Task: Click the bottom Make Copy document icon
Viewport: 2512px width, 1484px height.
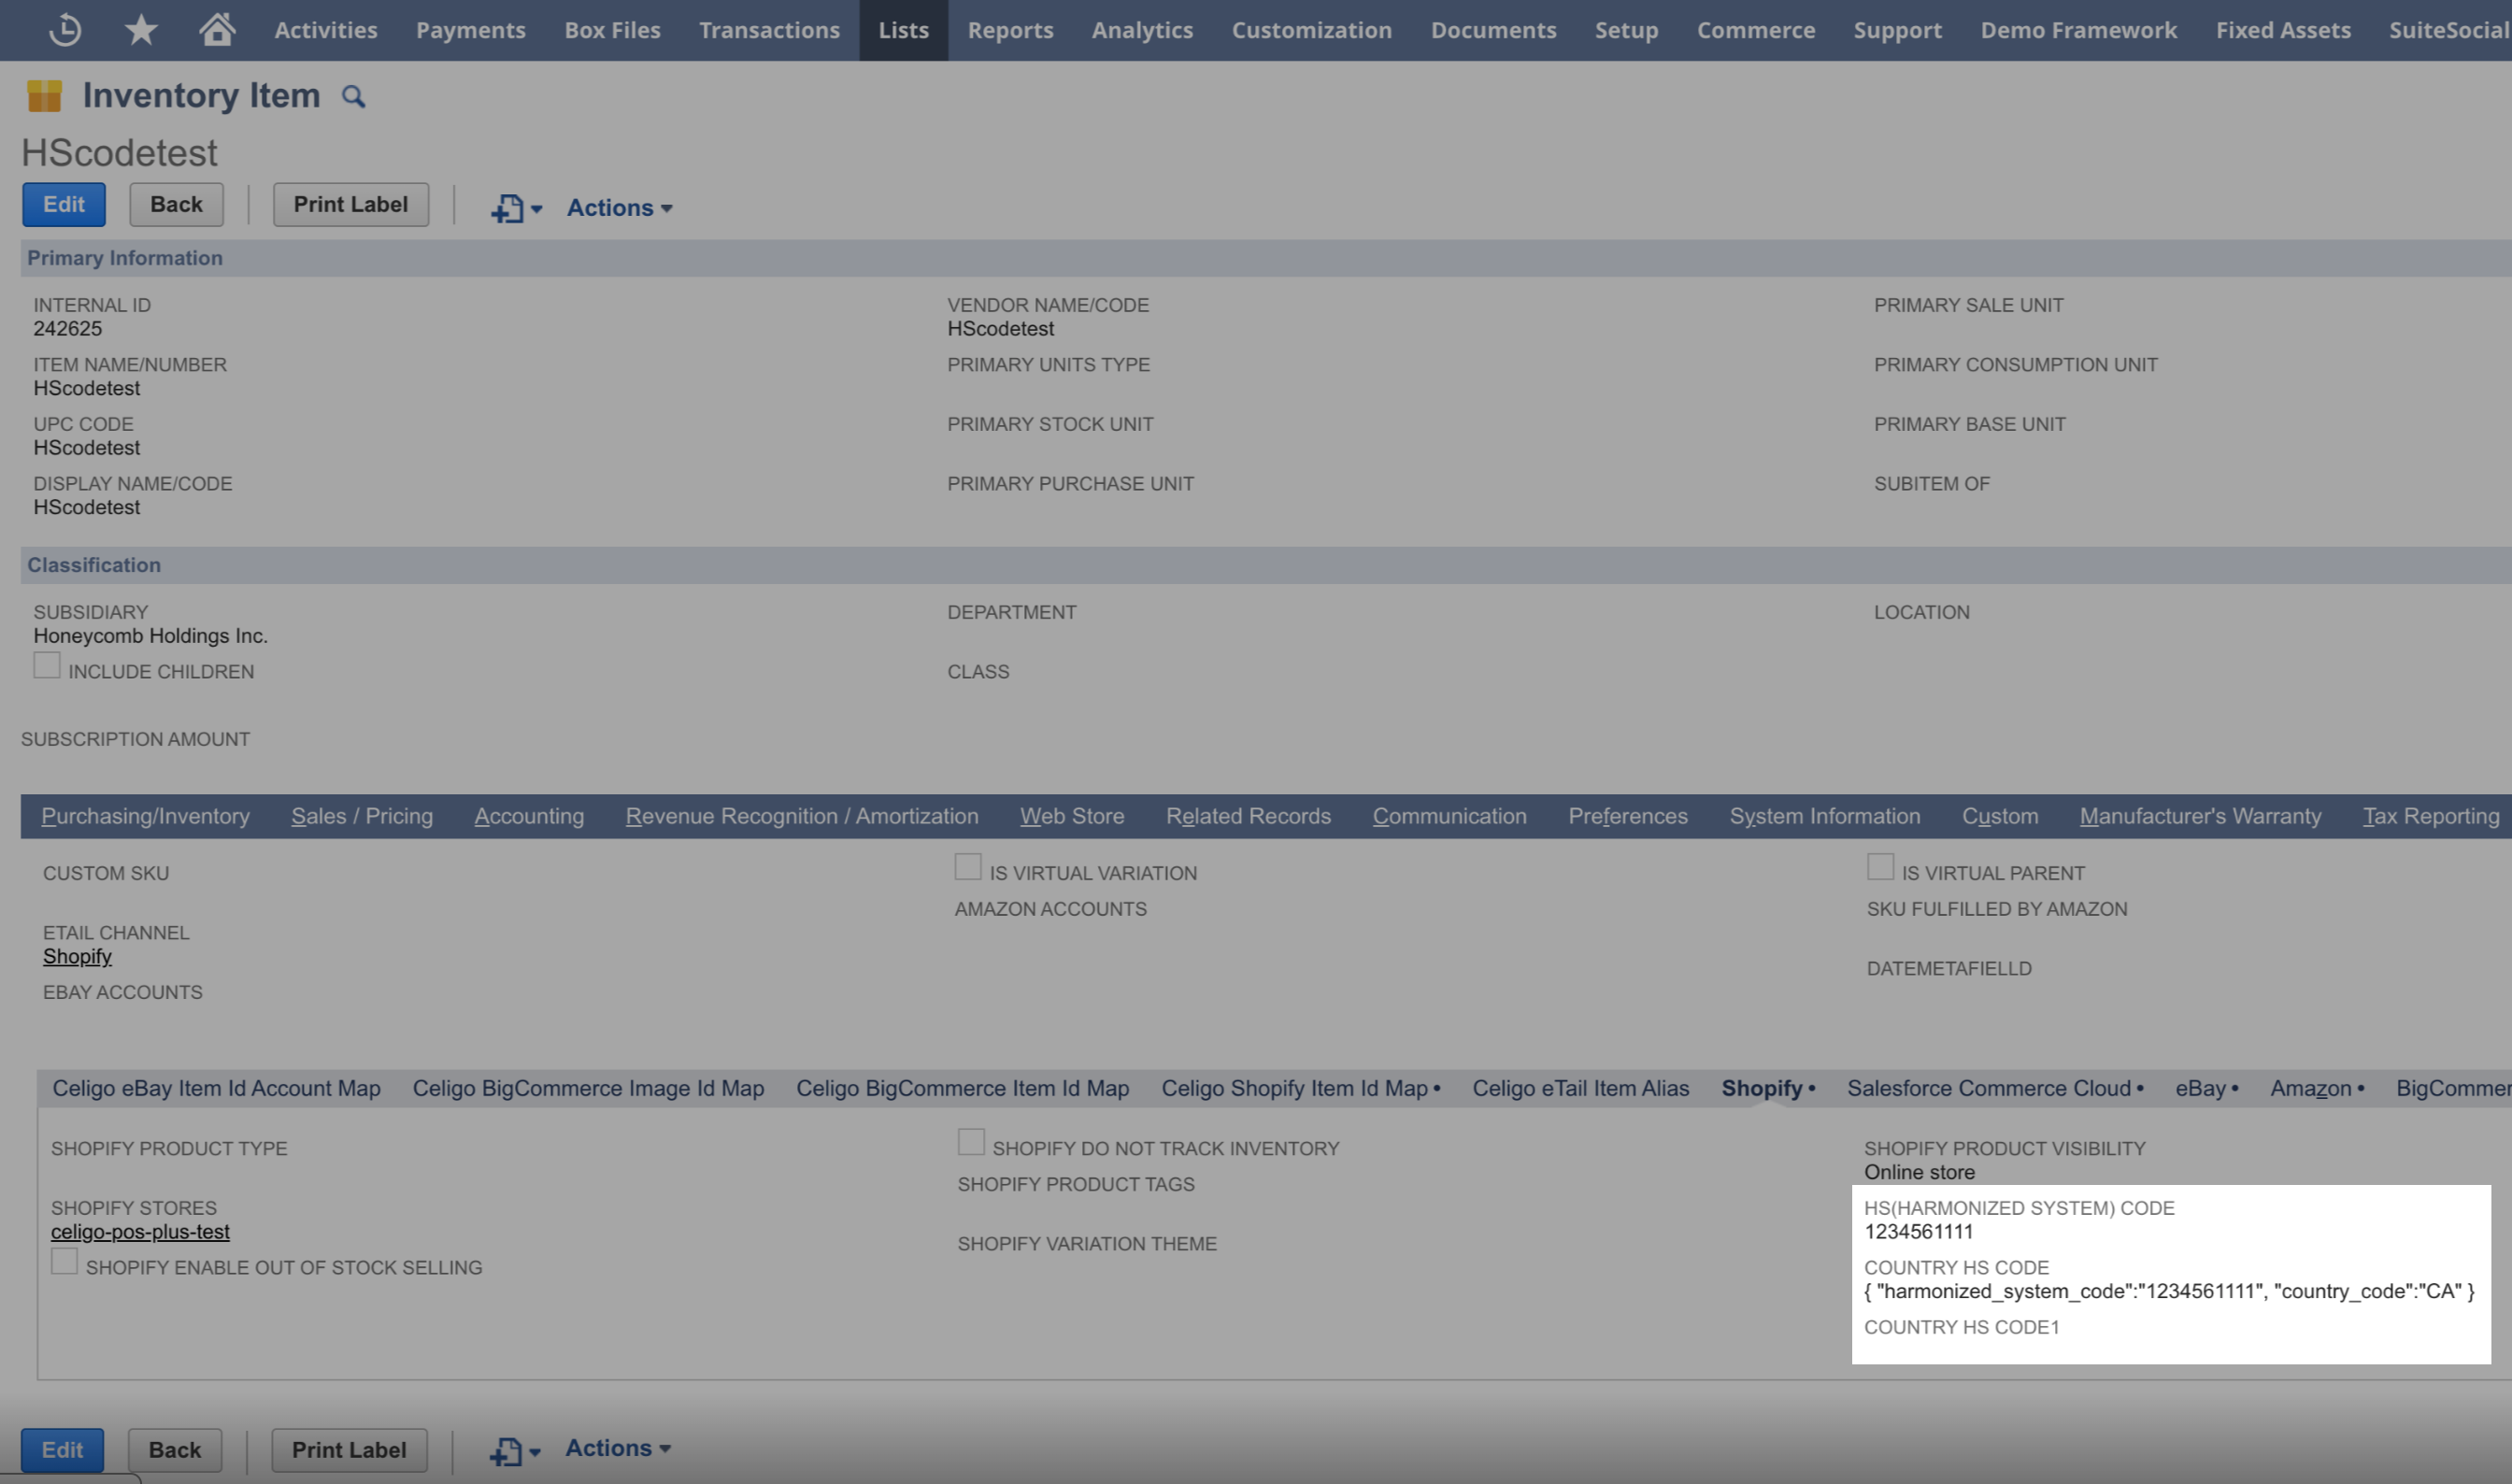Action: pos(506,1451)
